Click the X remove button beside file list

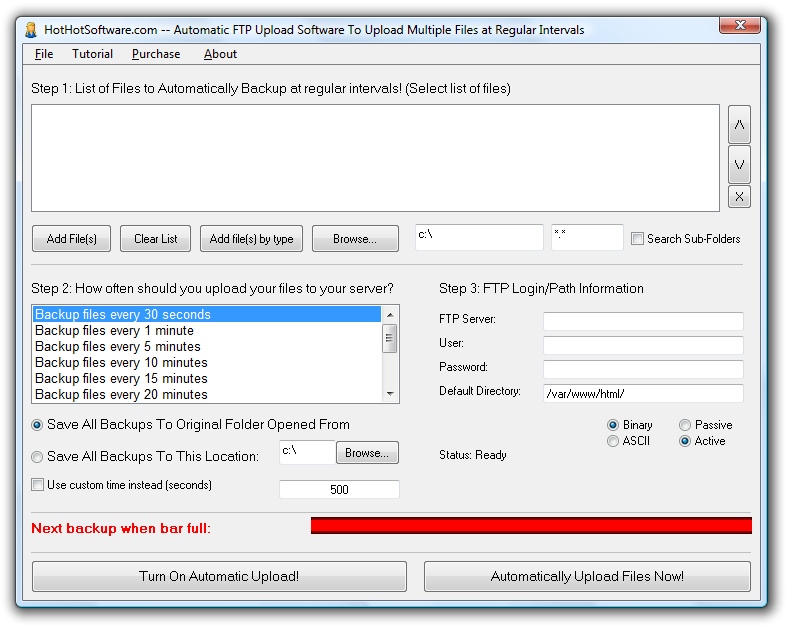point(739,196)
